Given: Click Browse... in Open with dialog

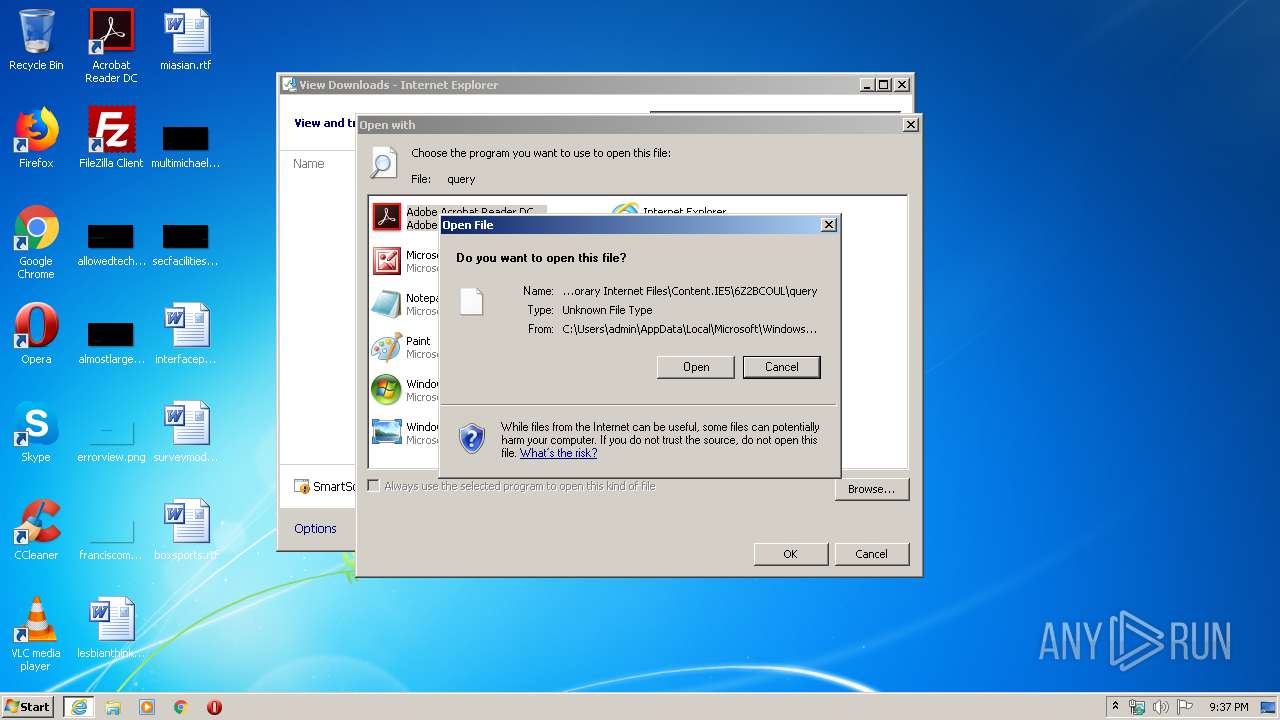Looking at the screenshot, I should 872,489.
